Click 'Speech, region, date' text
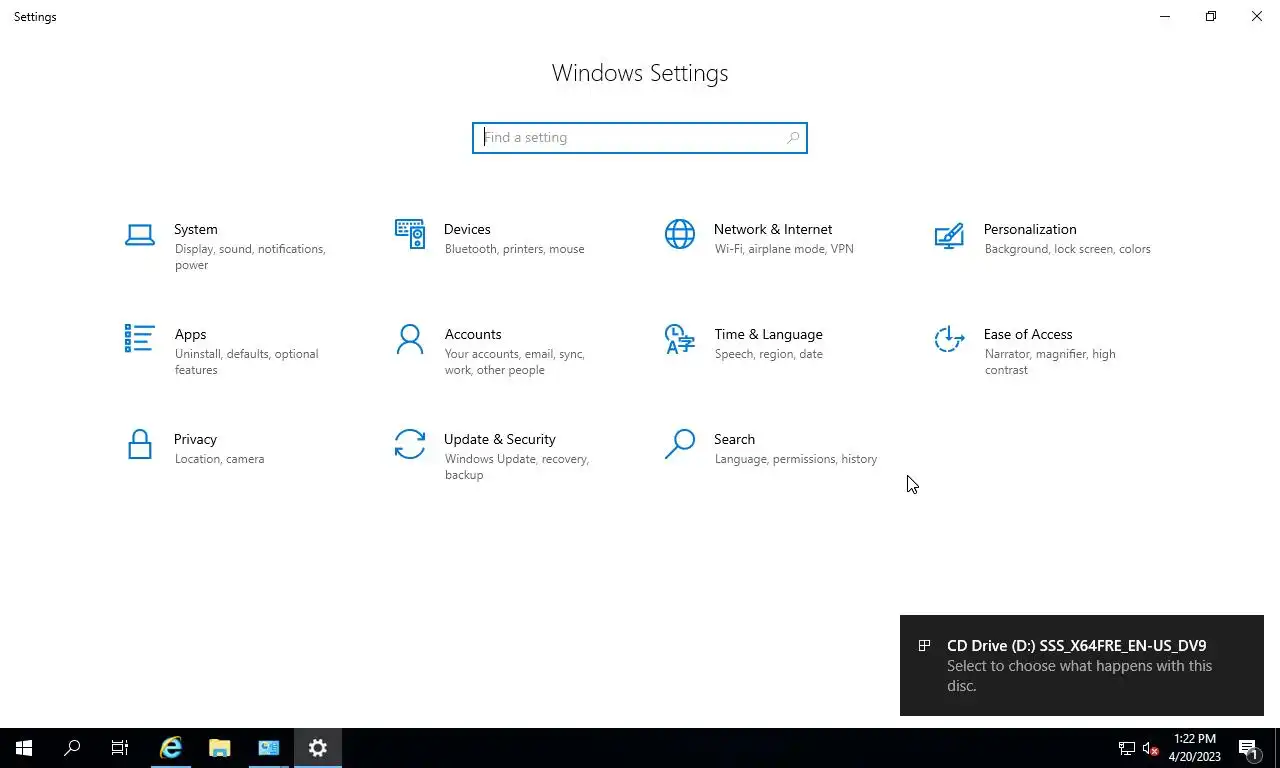This screenshot has width=1280, height=768. point(768,354)
